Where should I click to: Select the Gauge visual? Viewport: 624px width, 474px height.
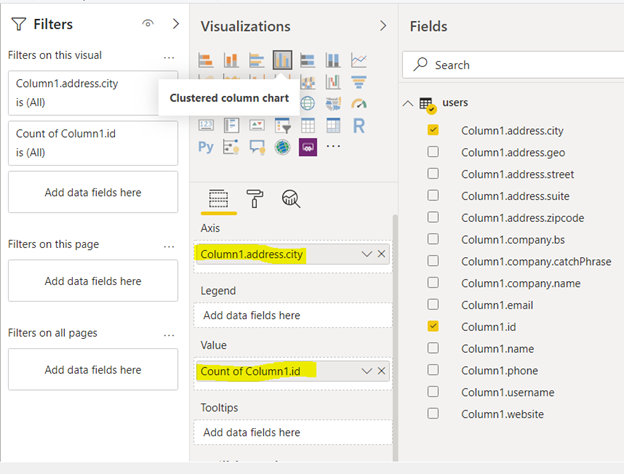click(359, 103)
